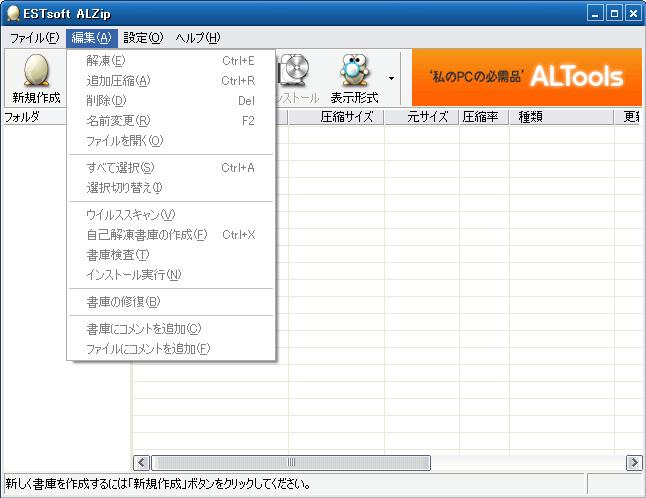This screenshot has height=498, width=646.
Task: Select 追加圧縮(A) menu entry
Action: (x=171, y=81)
